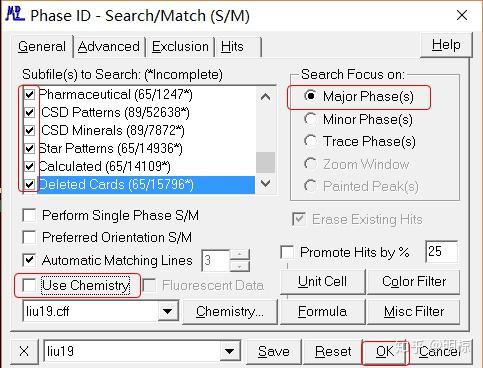Check Promote Hits by % option
483x368 pixels.
(x=287, y=252)
